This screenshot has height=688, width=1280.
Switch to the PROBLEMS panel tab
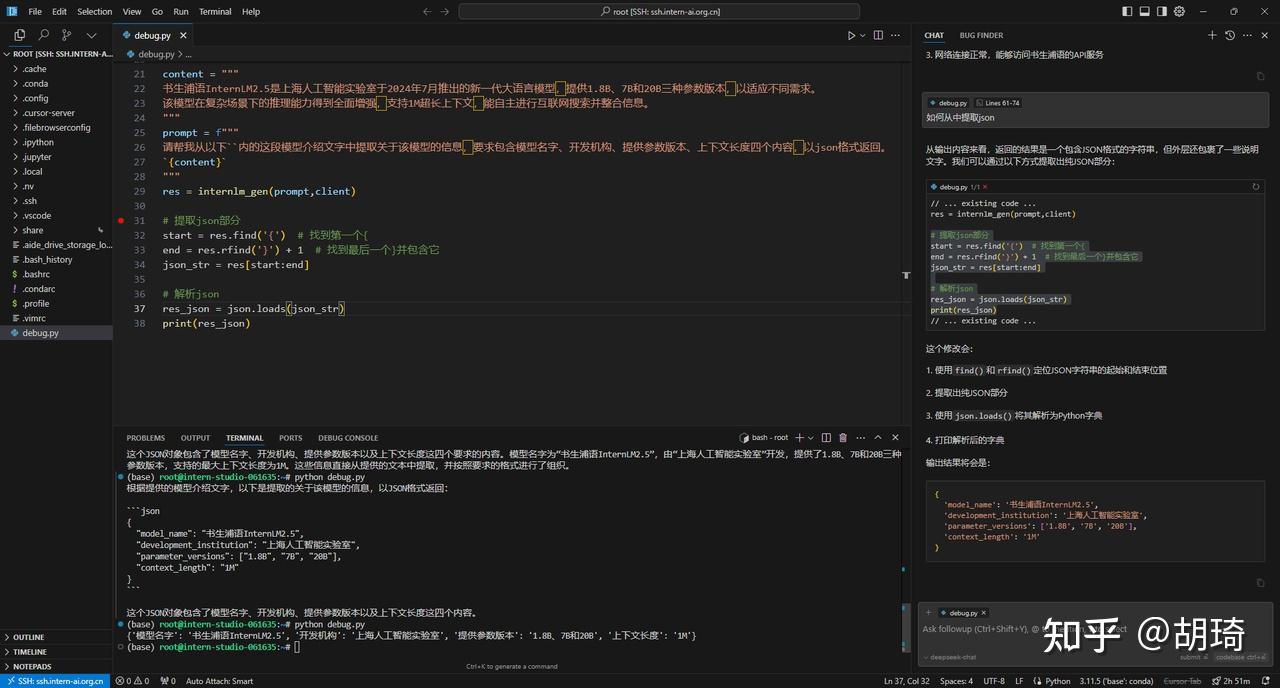(x=146, y=438)
